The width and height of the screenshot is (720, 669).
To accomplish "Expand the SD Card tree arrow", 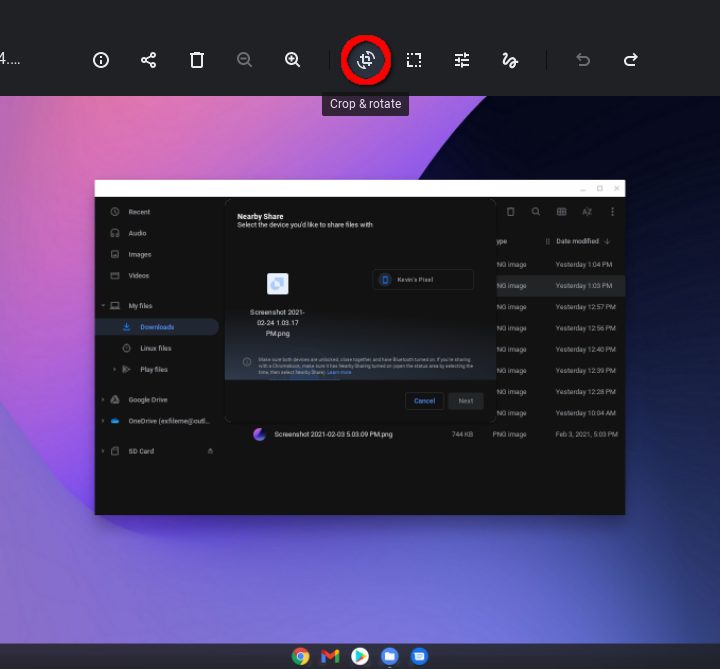I will point(103,451).
